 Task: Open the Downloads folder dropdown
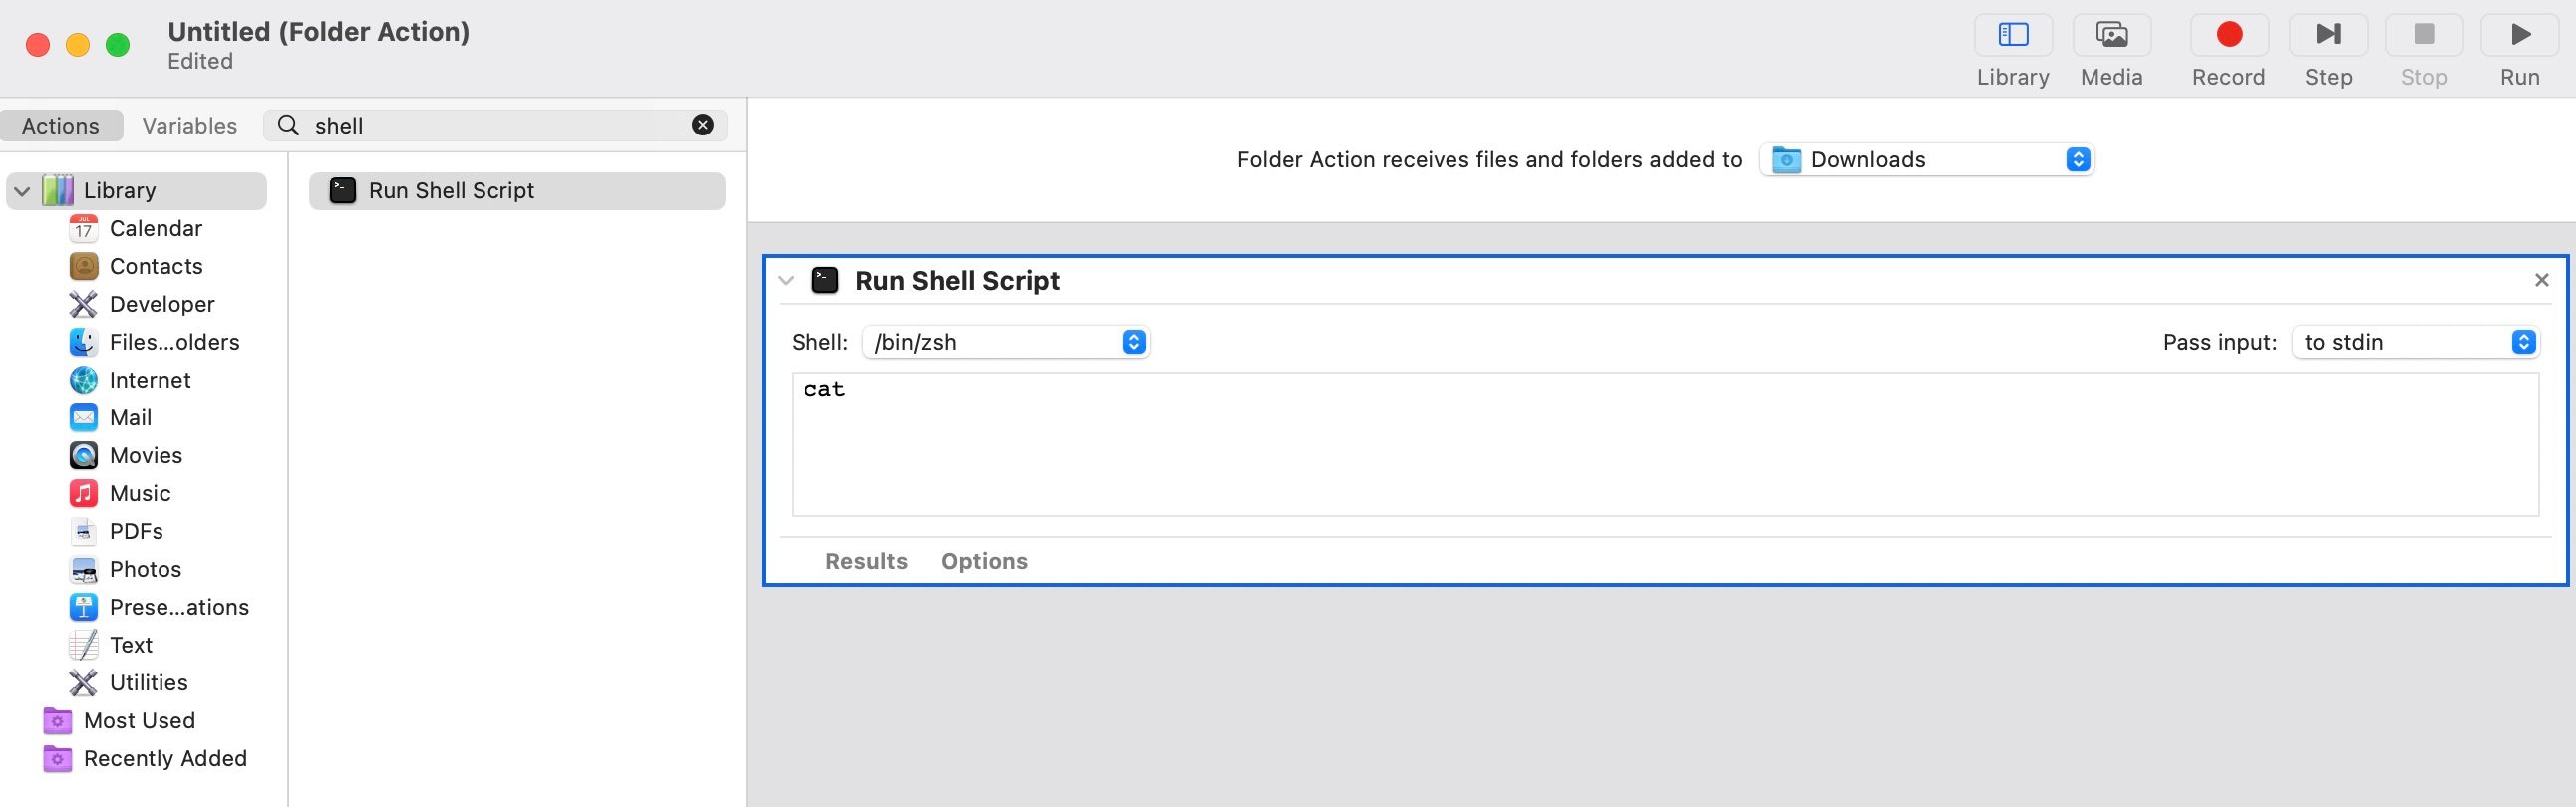click(x=1926, y=159)
